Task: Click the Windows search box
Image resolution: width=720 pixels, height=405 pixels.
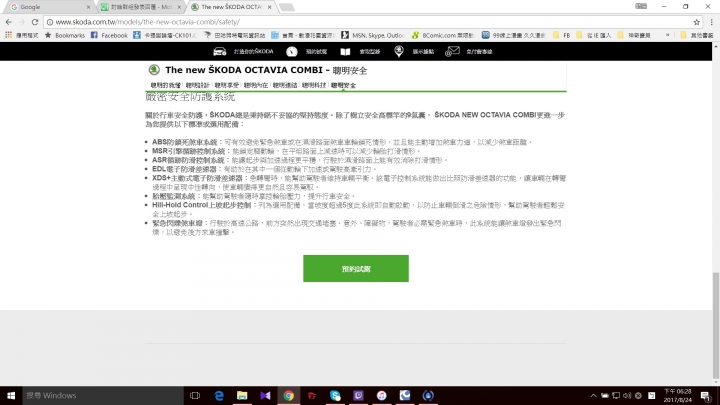Action: (103, 395)
